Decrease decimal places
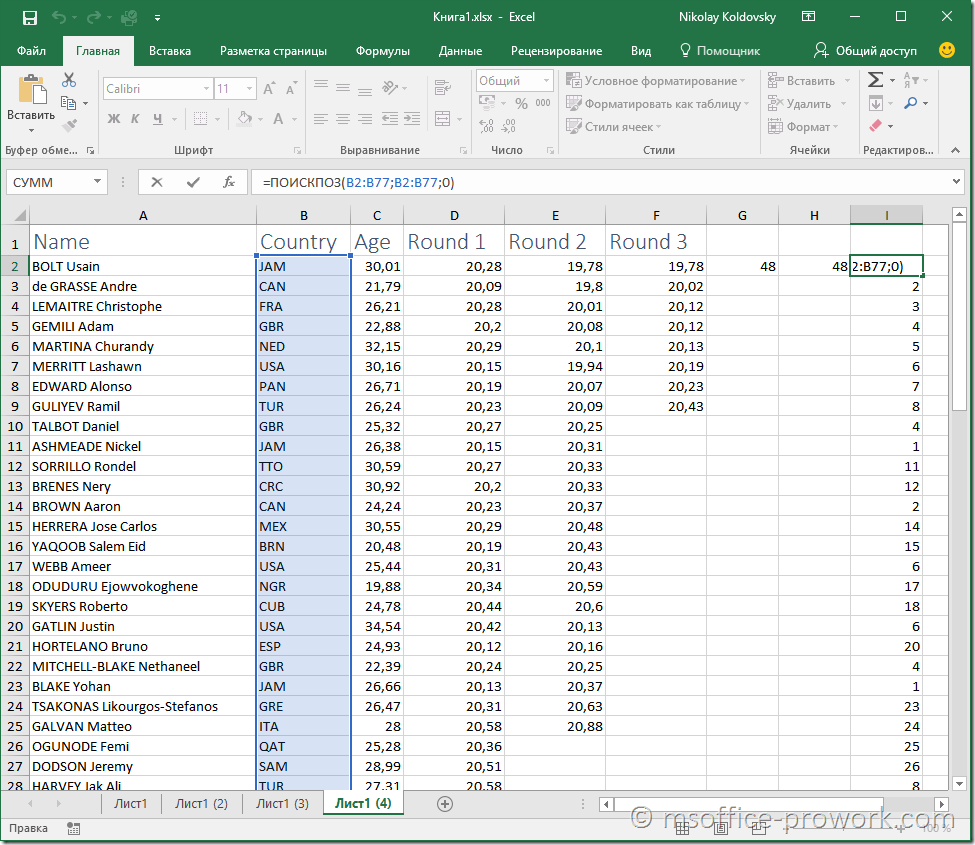The height and width of the screenshot is (845, 975). [509, 126]
